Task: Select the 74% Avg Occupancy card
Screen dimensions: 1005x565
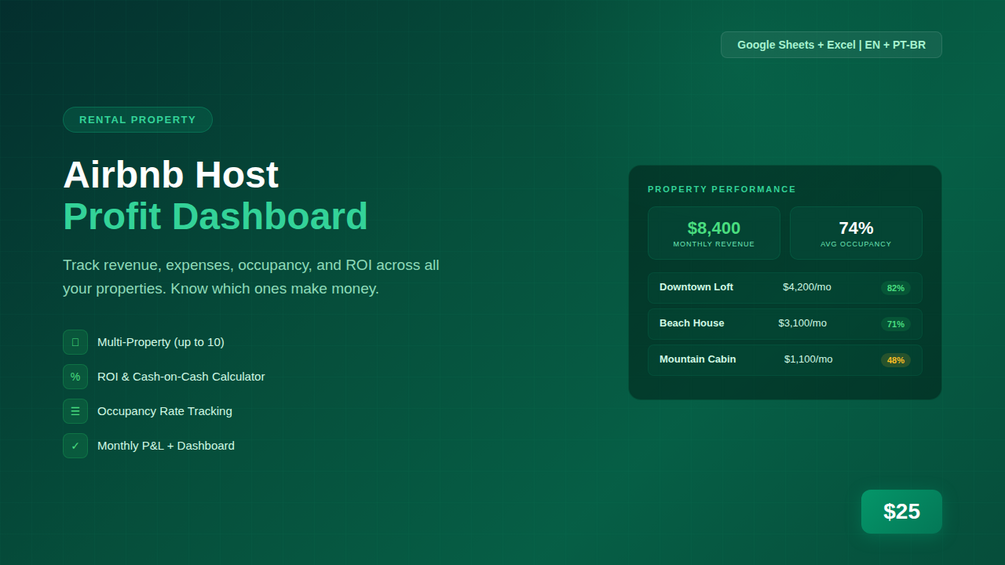Action: pos(856,233)
